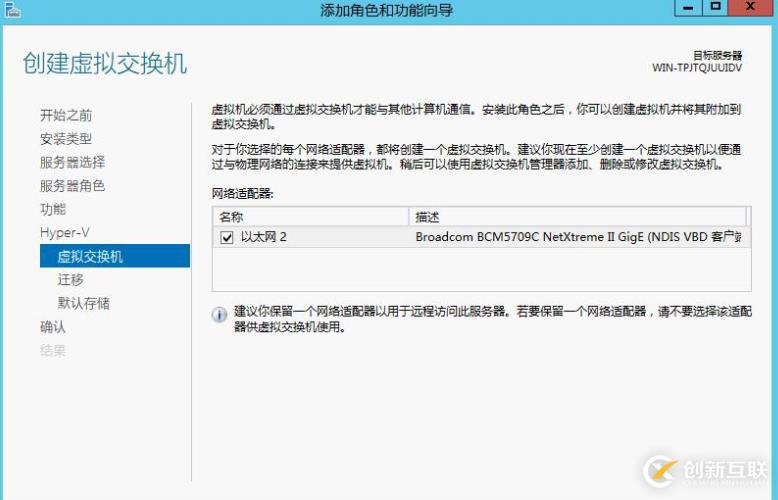
Task: Navigate to the 迁移 sub-page
Action: coord(71,280)
